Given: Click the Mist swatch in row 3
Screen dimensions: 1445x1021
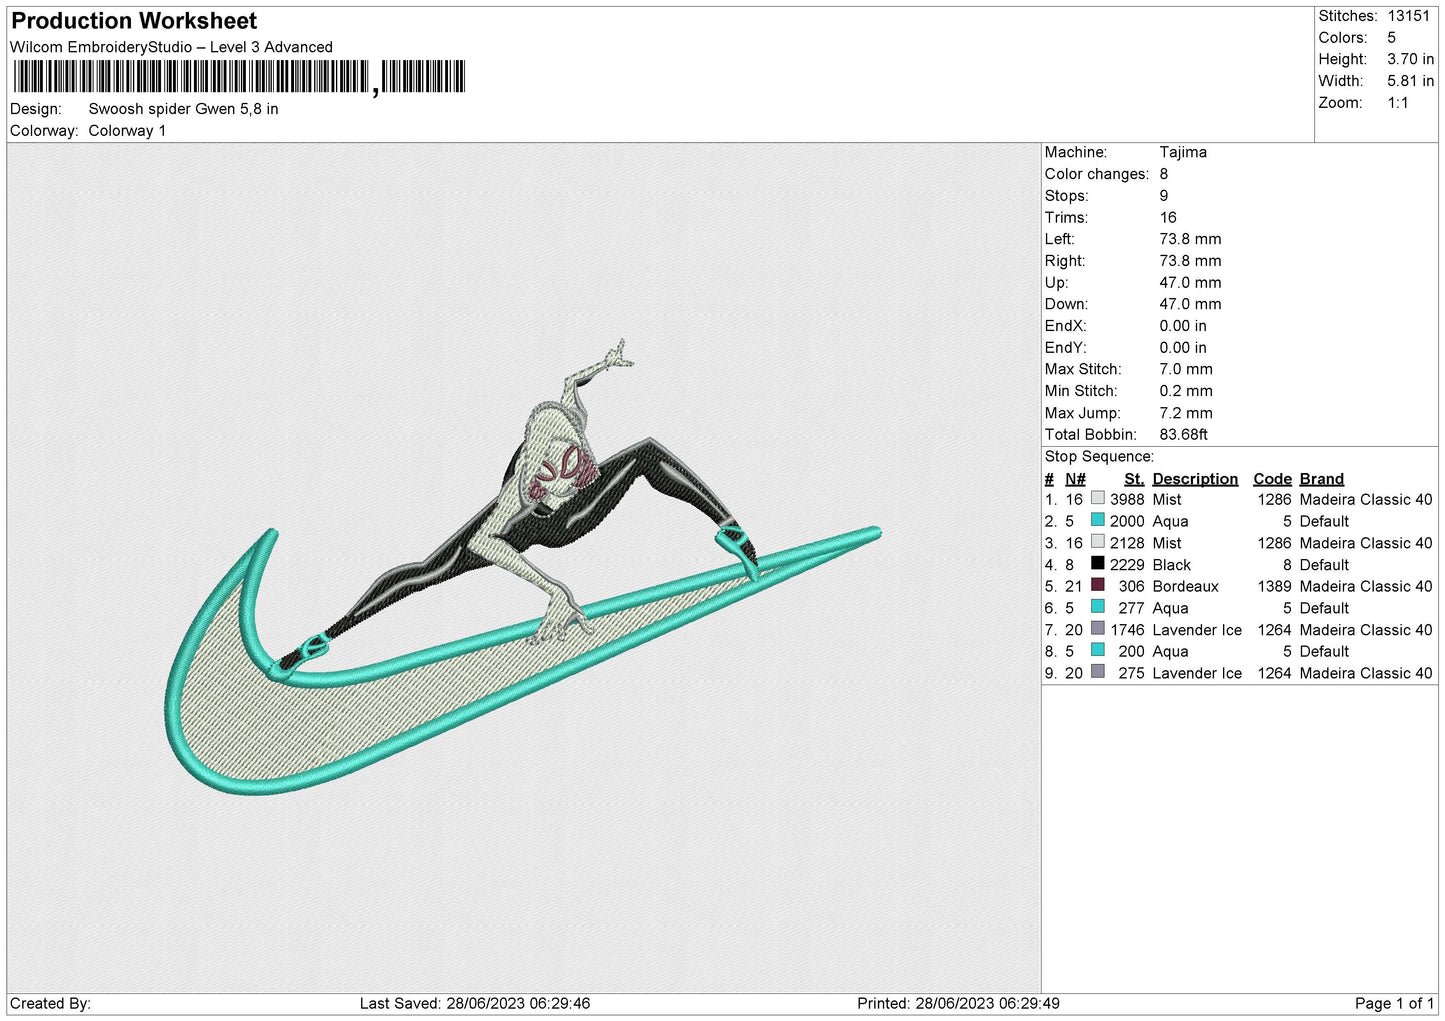Looking at the screenshot, I should point(1098,542).
